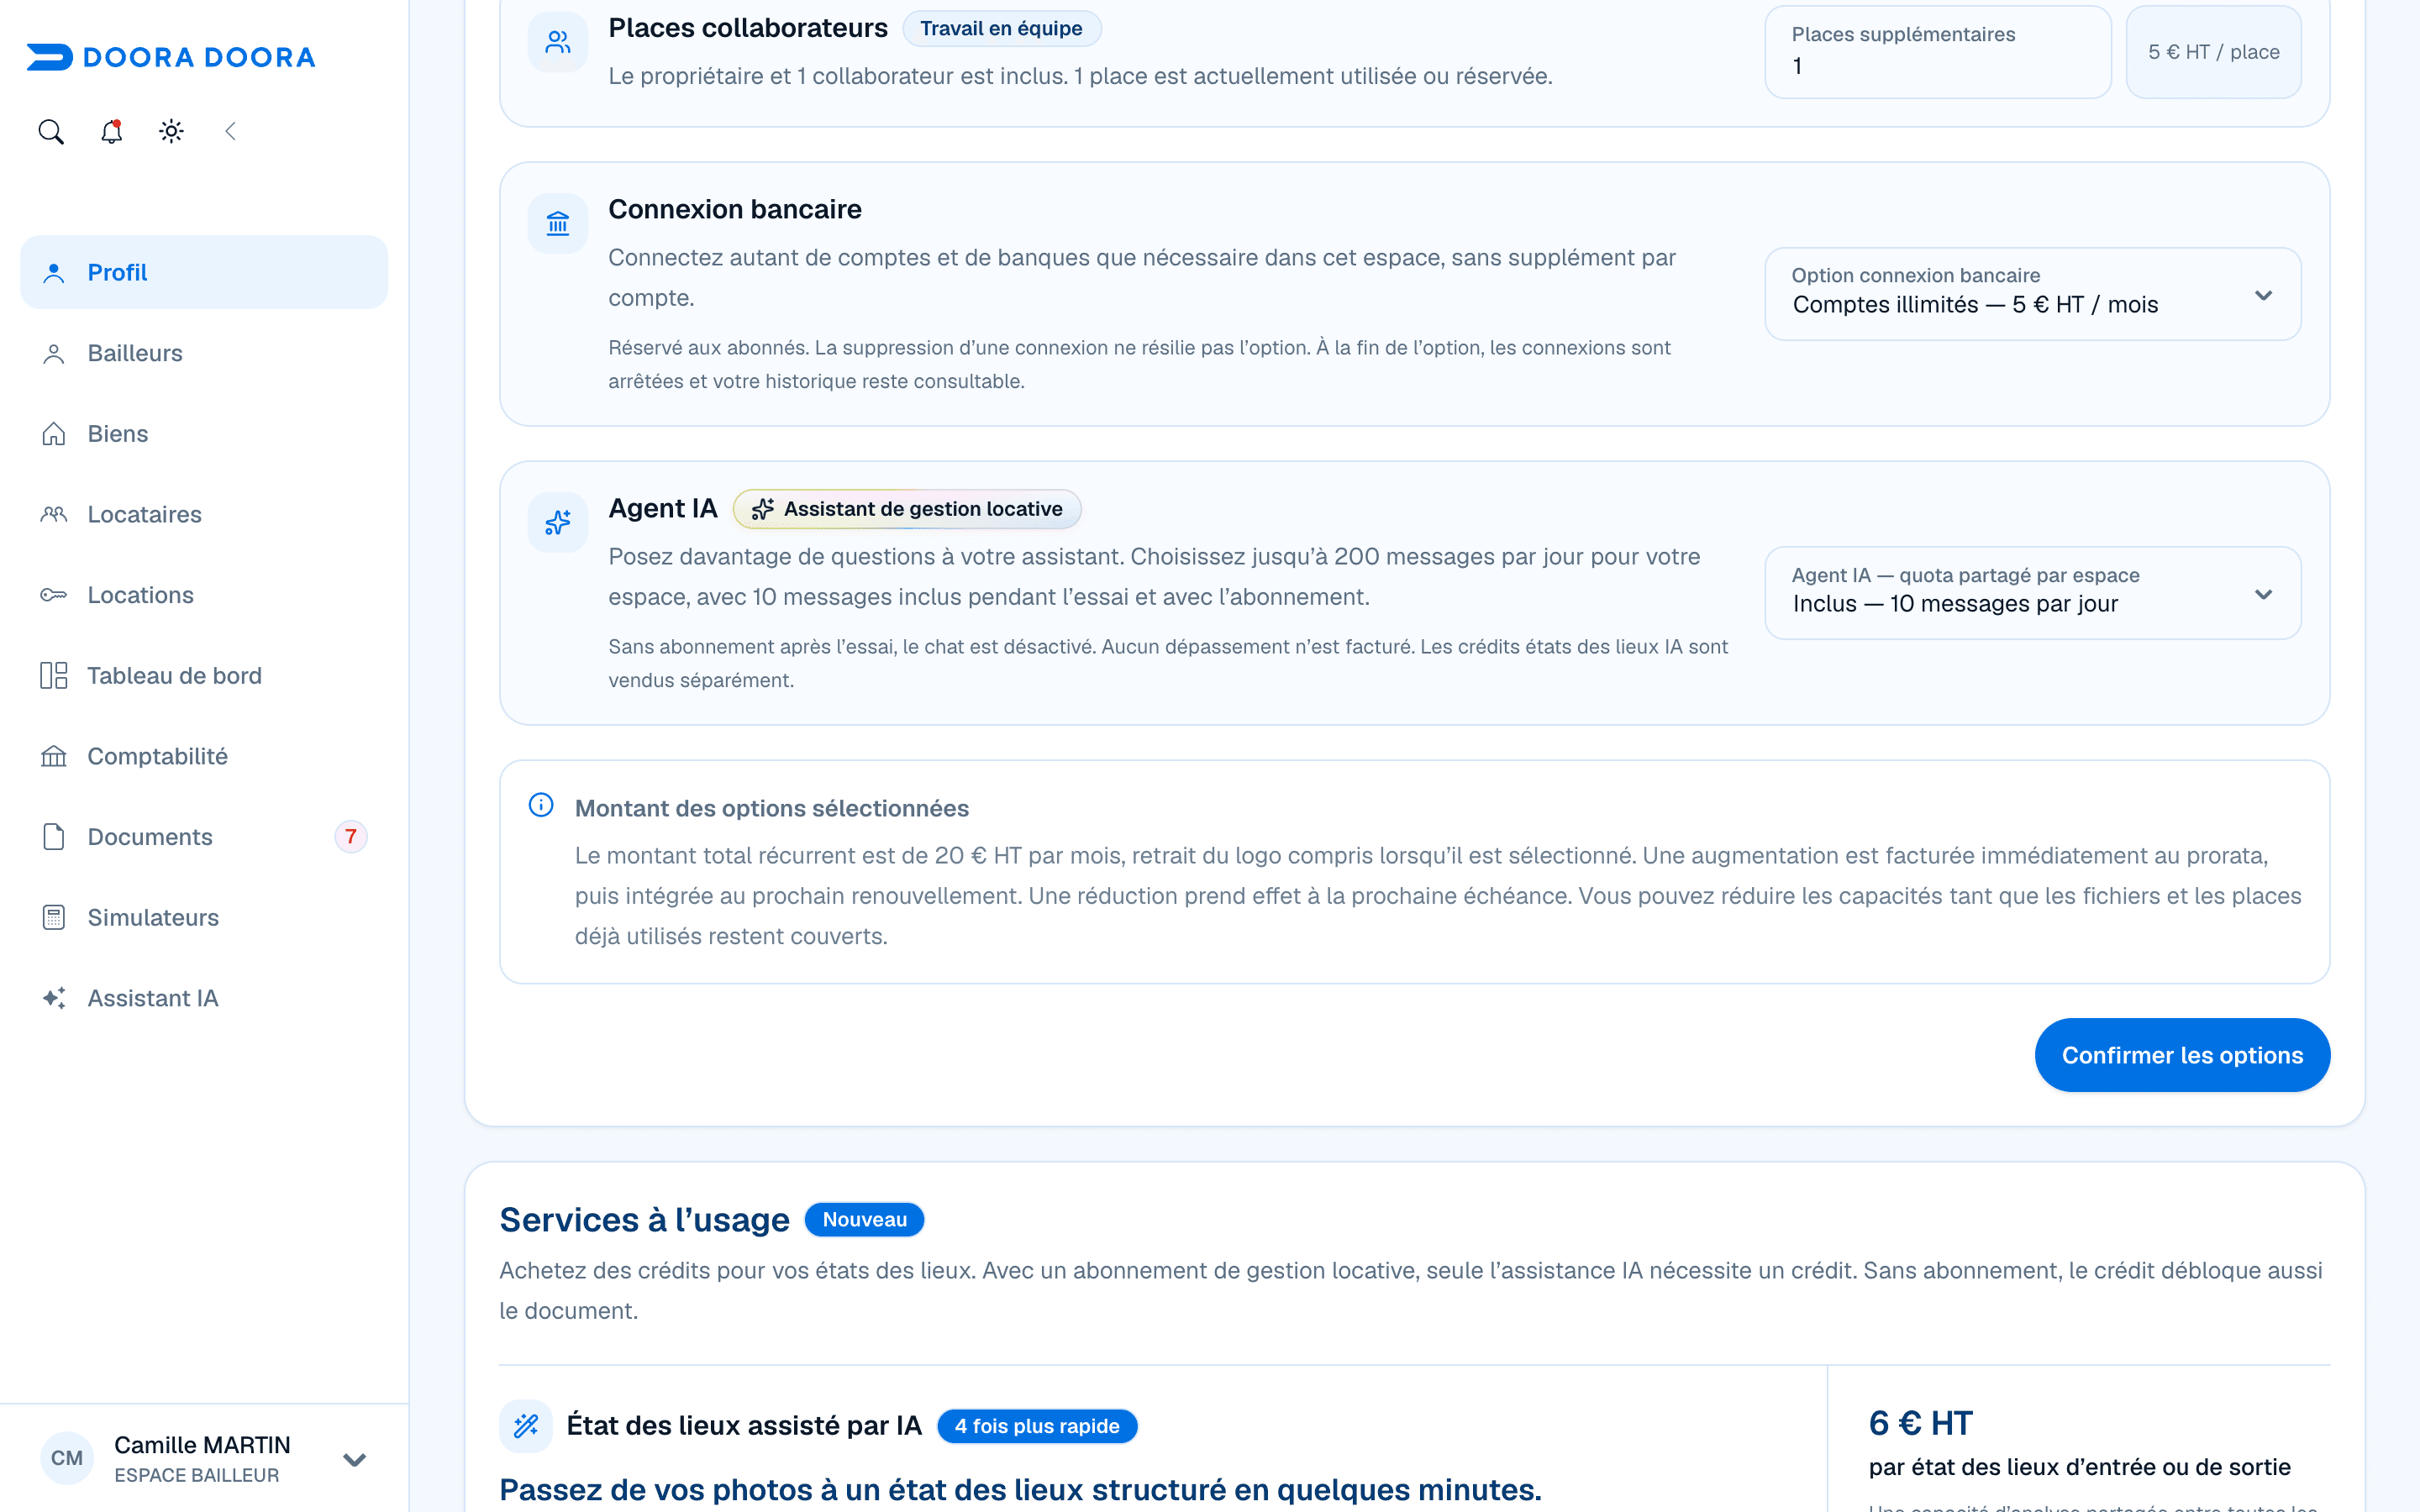
Task: Open Assistant IA in sidebar
Action: pos(204,998)
